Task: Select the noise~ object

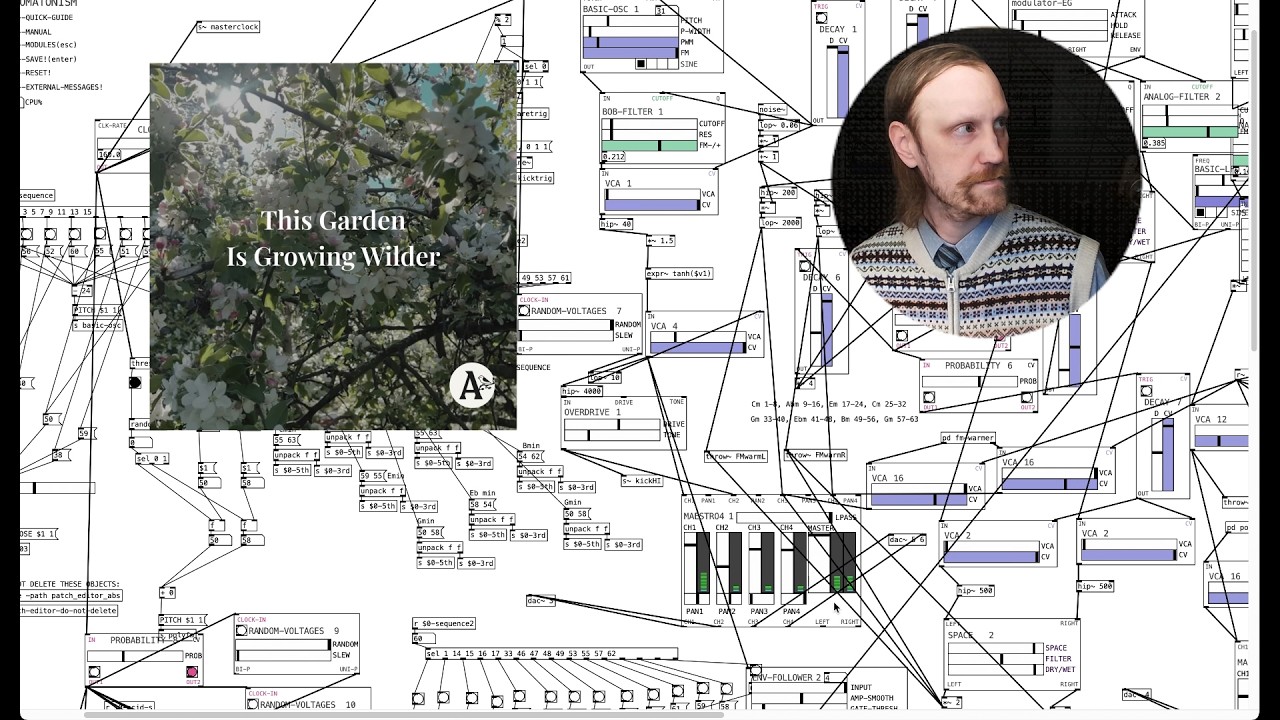Action: (772, 110)
